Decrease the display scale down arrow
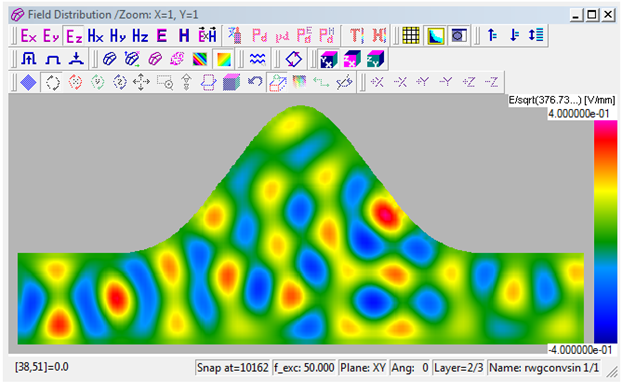This screenshot has width=622, height=384. point(514,36)
